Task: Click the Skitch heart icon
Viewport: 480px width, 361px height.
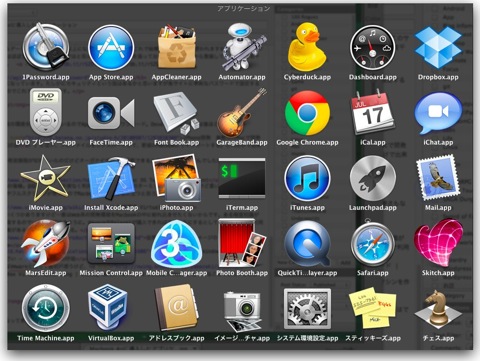Action: [x=438, y=243]
